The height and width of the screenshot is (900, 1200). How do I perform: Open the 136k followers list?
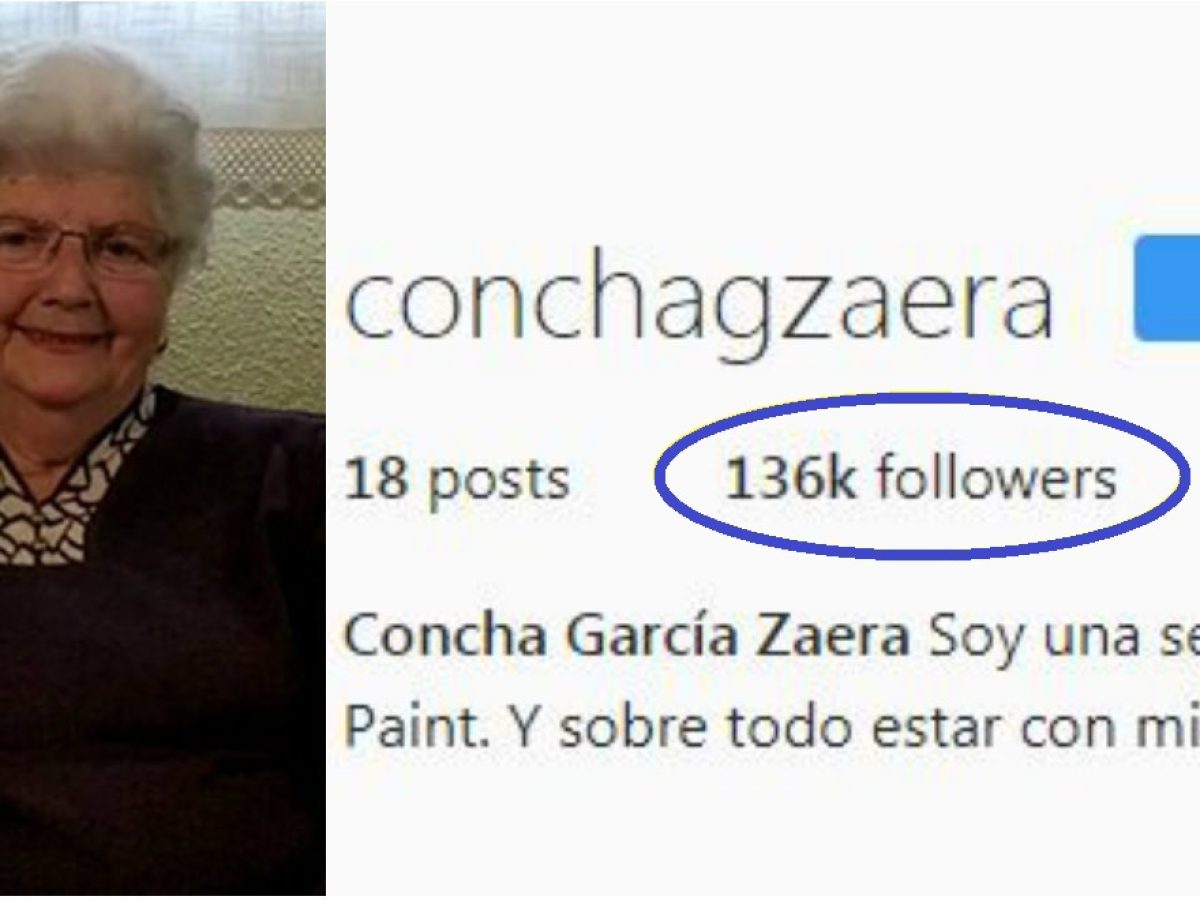click(x=921, y=479)
